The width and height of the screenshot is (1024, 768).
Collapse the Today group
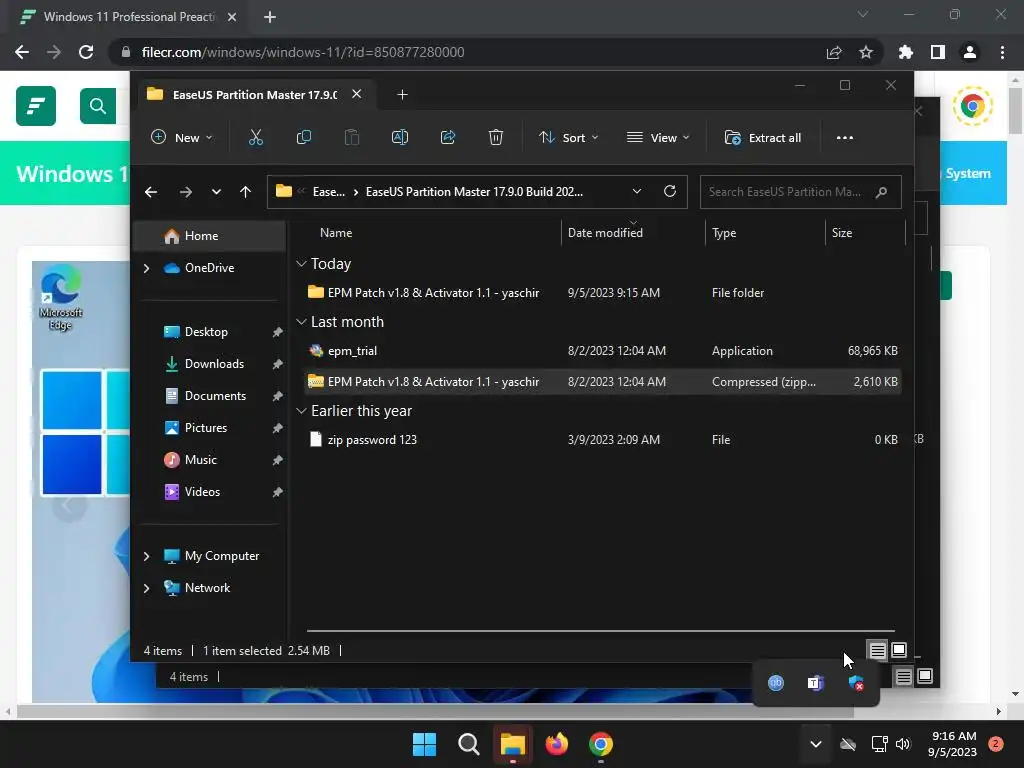pos(301,264)
